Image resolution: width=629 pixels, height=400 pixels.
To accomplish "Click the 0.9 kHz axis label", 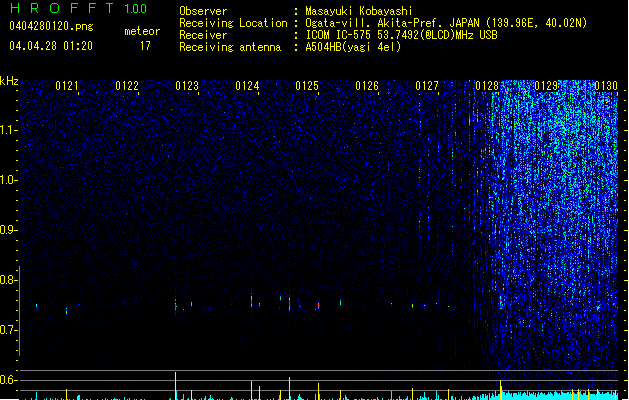I will click(x=8, y=230).
